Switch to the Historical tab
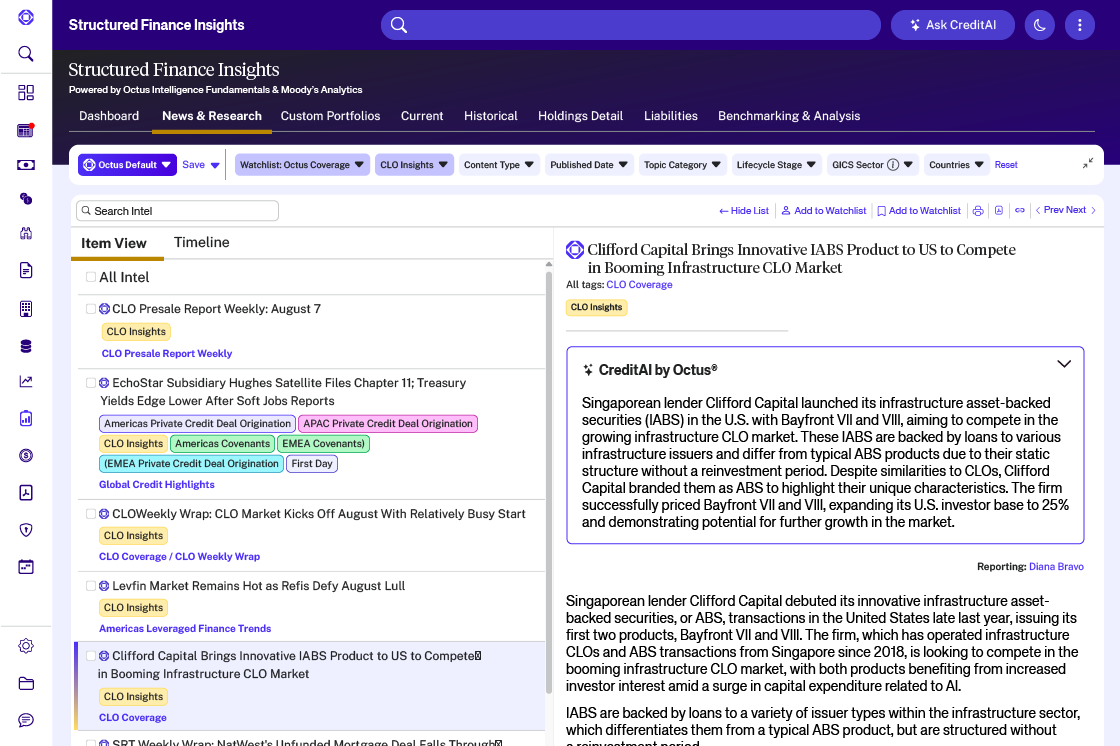The image size is (1120, 746). click(x=491, y=116)
